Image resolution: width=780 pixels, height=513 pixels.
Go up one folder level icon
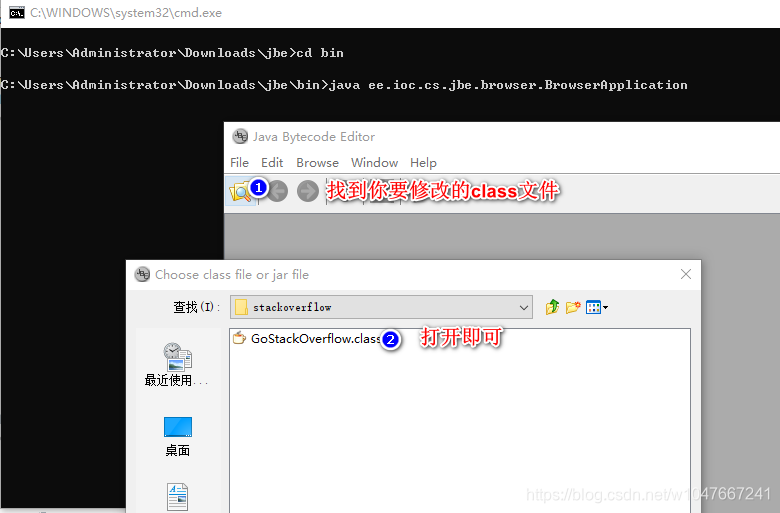click(552, 307)
